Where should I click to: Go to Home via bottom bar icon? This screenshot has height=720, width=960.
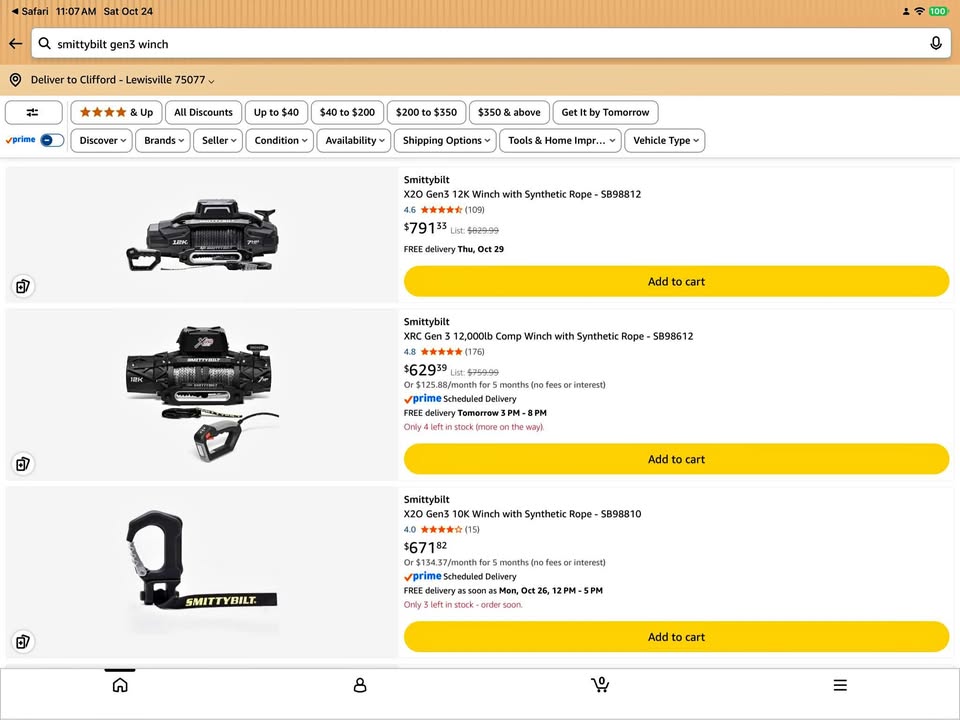click(120, 684)
